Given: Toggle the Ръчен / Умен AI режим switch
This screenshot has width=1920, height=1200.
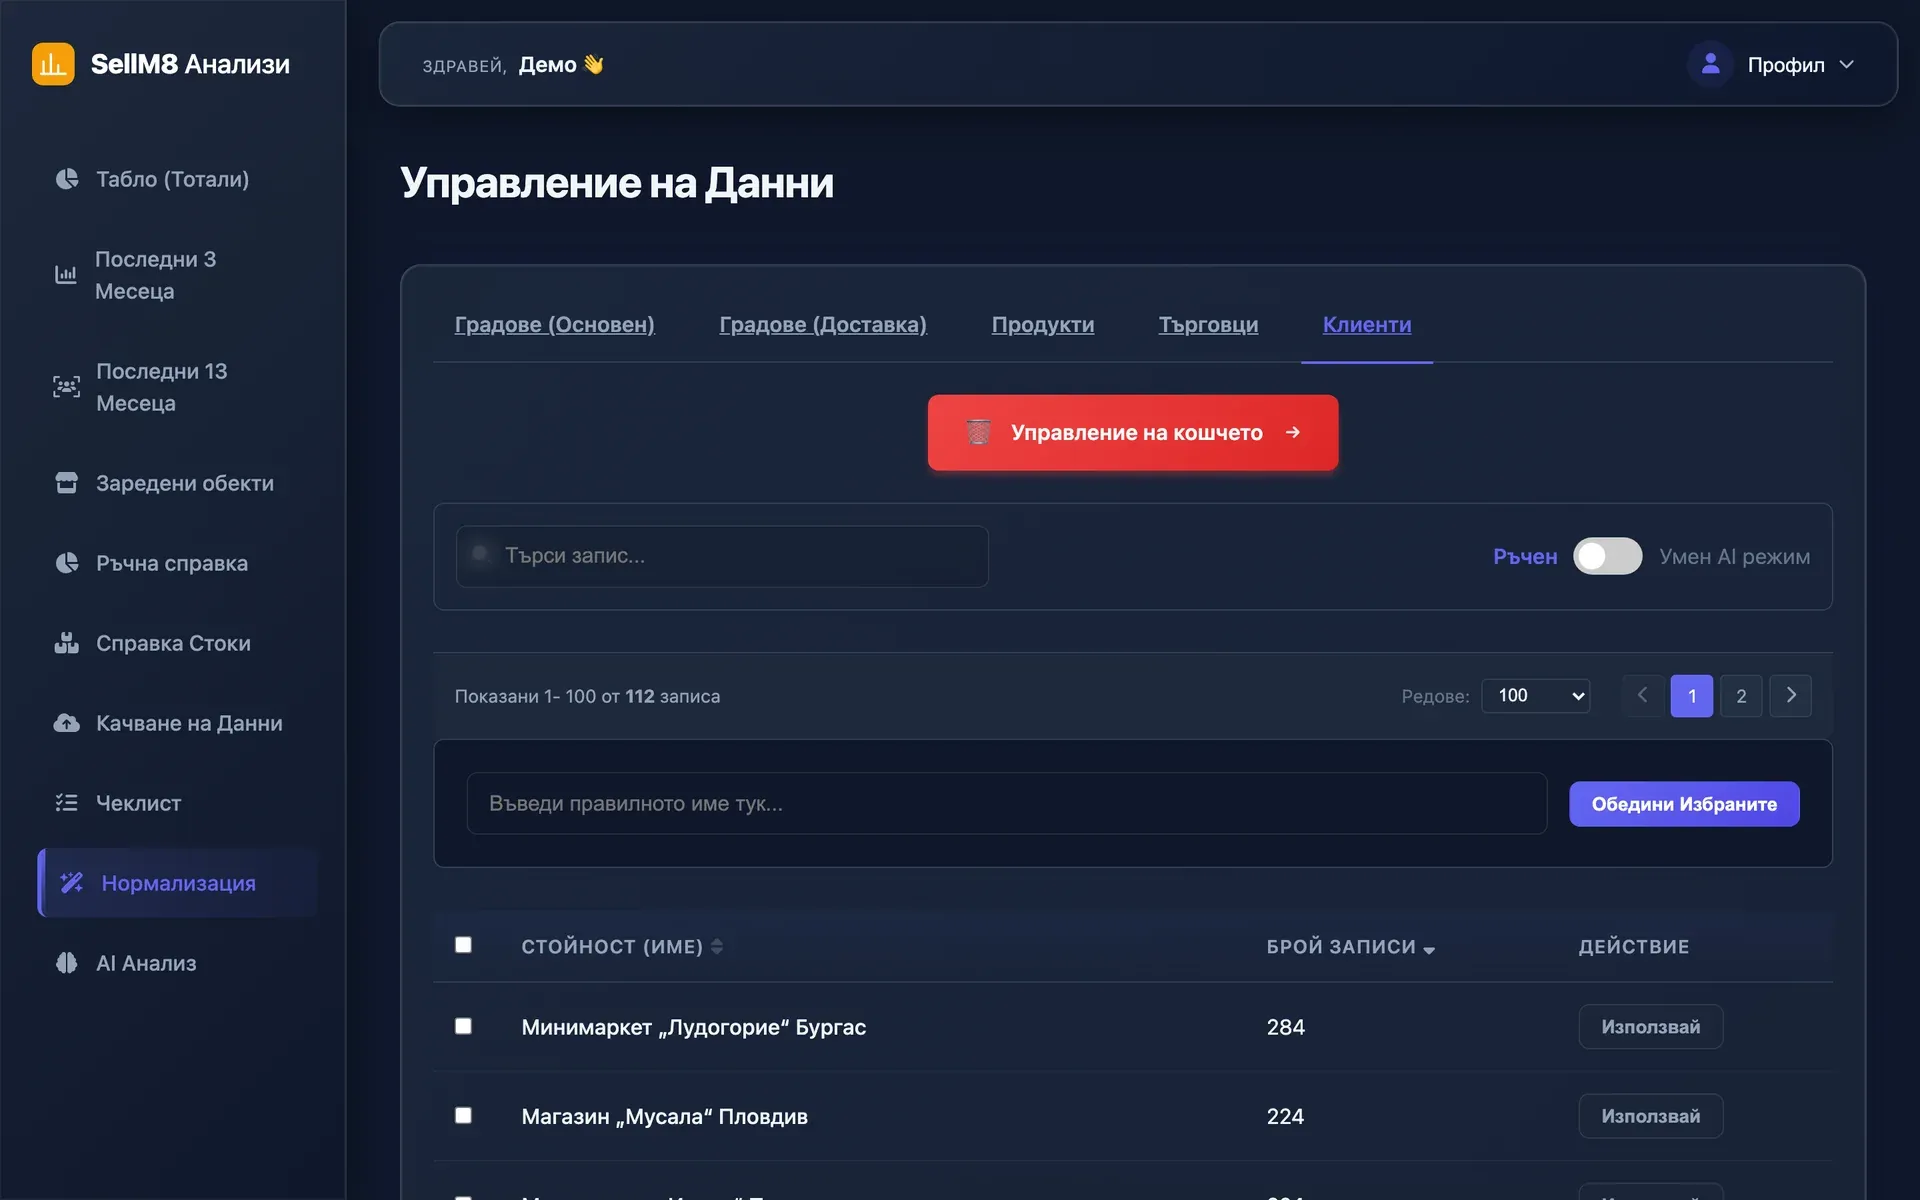Looking at the screenshot, I should coord(1607,556).
